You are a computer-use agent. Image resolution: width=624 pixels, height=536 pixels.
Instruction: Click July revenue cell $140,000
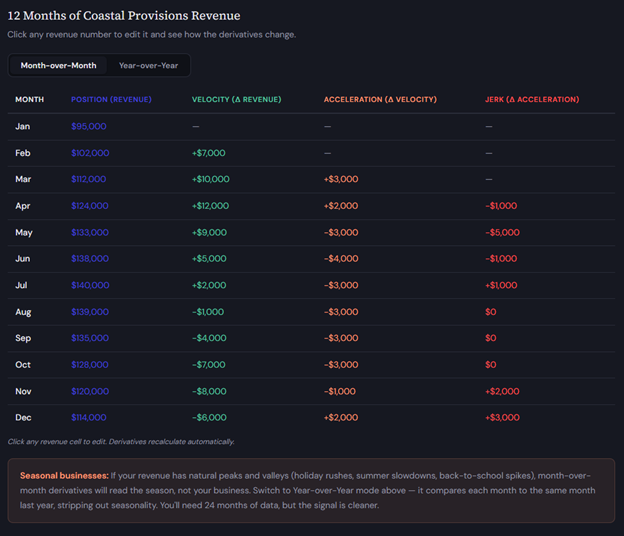coord(90,285)
